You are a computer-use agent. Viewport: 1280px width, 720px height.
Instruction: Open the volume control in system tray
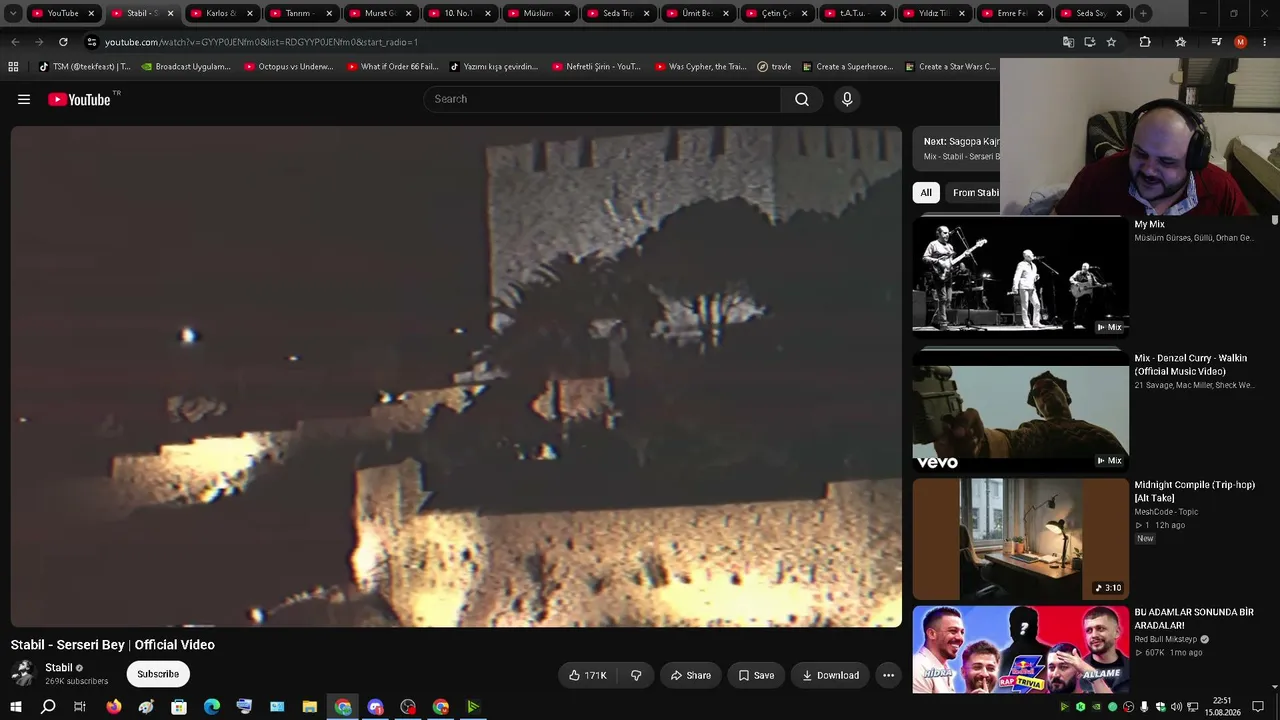click(x=1176, y=707)
